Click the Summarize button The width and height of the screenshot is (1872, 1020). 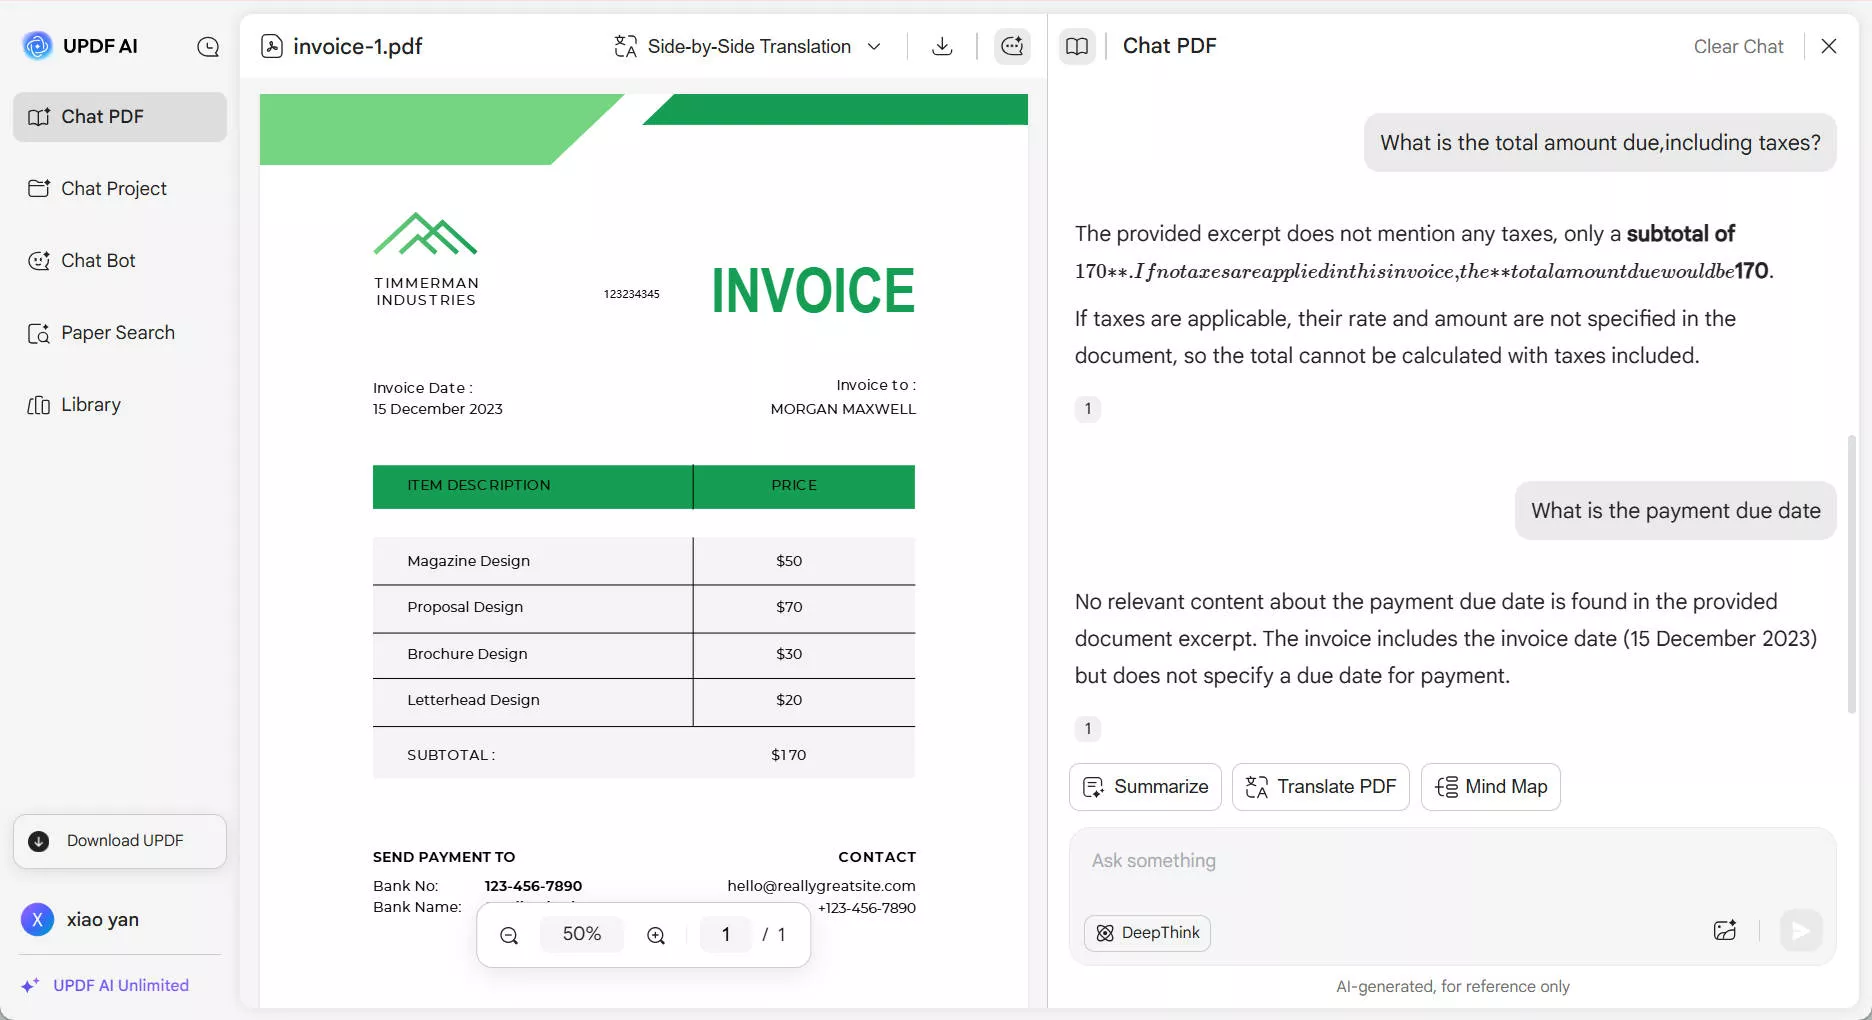pyautogui.click(x=1145, y=787)
